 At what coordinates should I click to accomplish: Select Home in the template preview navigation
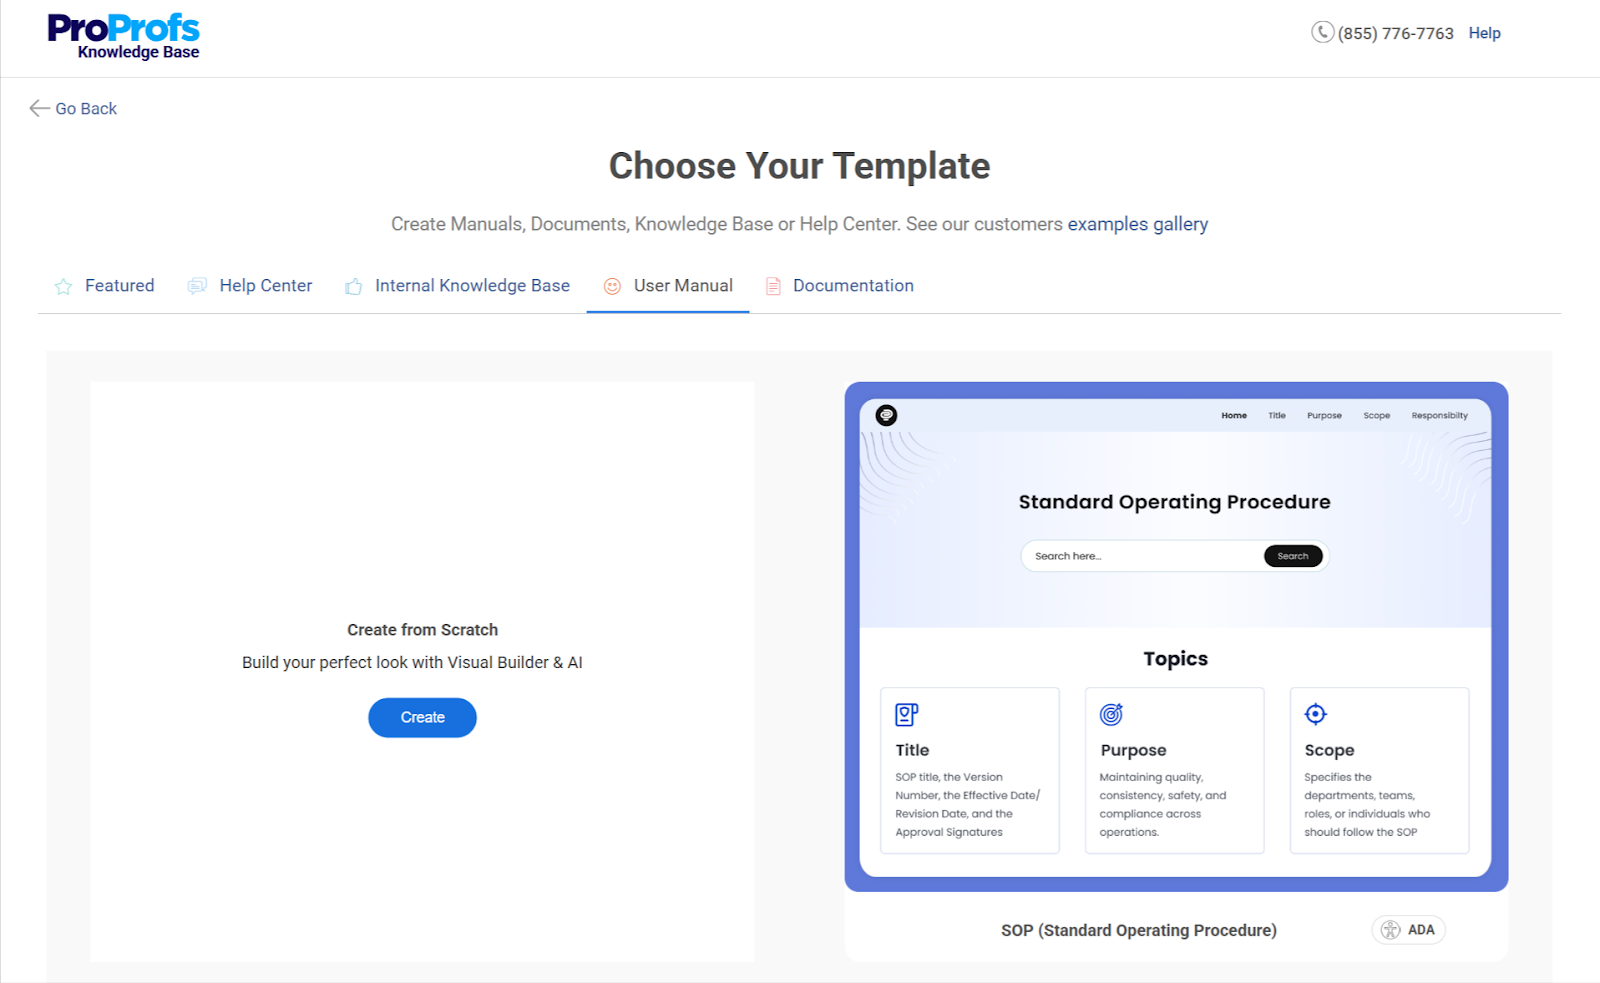pos(1233,415)
